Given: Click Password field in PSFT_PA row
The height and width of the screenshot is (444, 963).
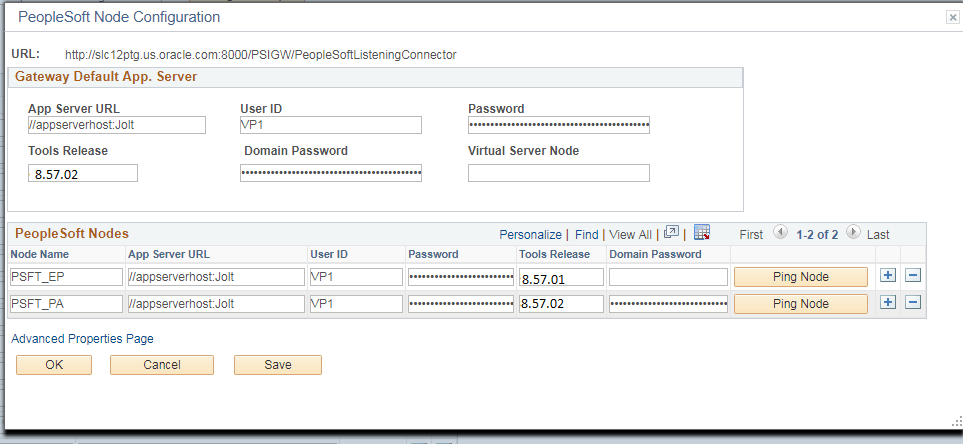Looking at the screenshot, I should click(461, 304).
